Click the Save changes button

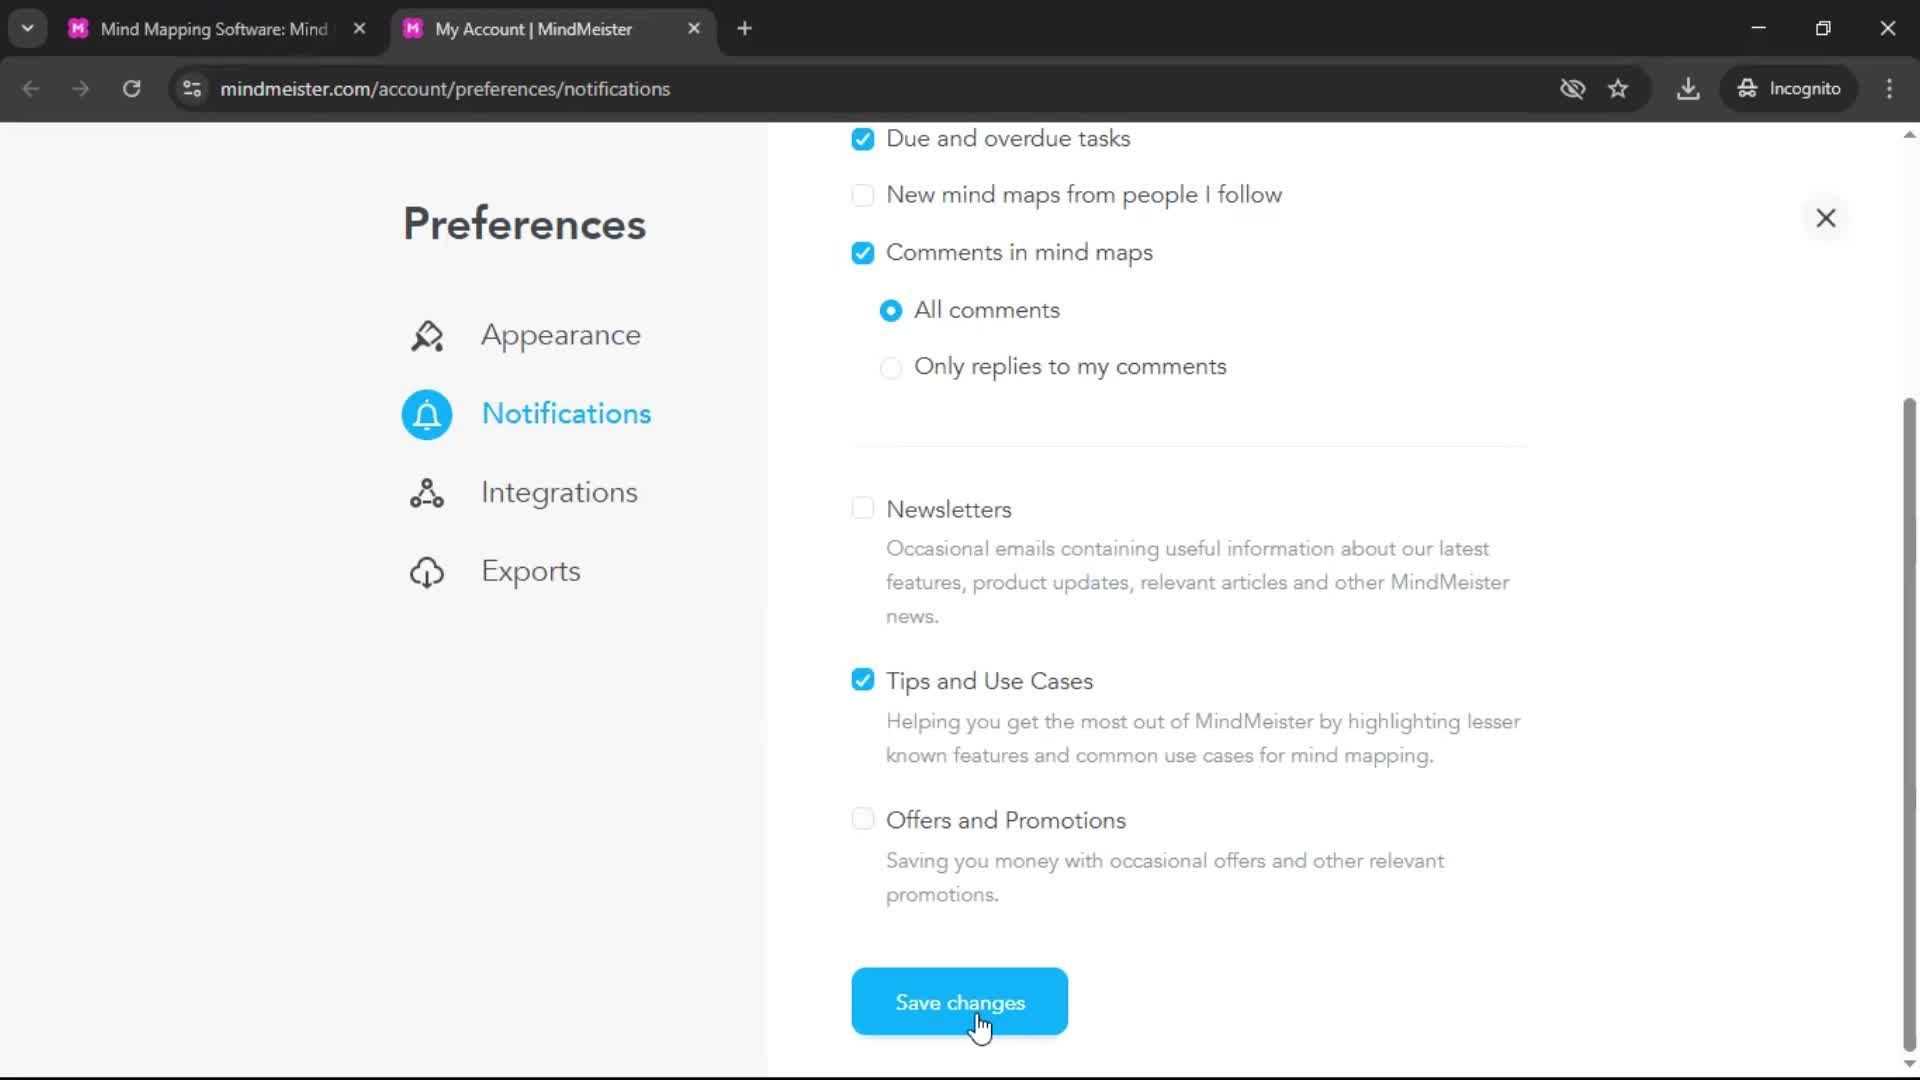(959, 1002)
